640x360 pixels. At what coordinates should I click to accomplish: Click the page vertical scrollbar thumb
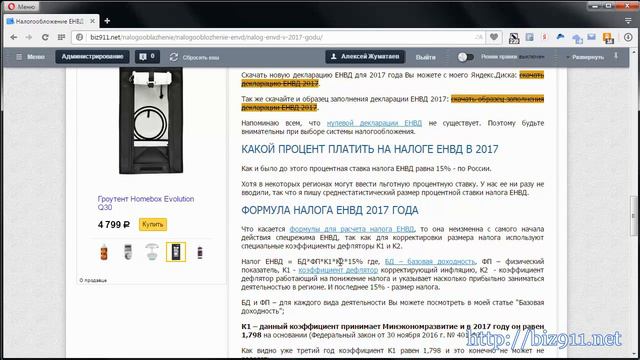click(634, 216)
